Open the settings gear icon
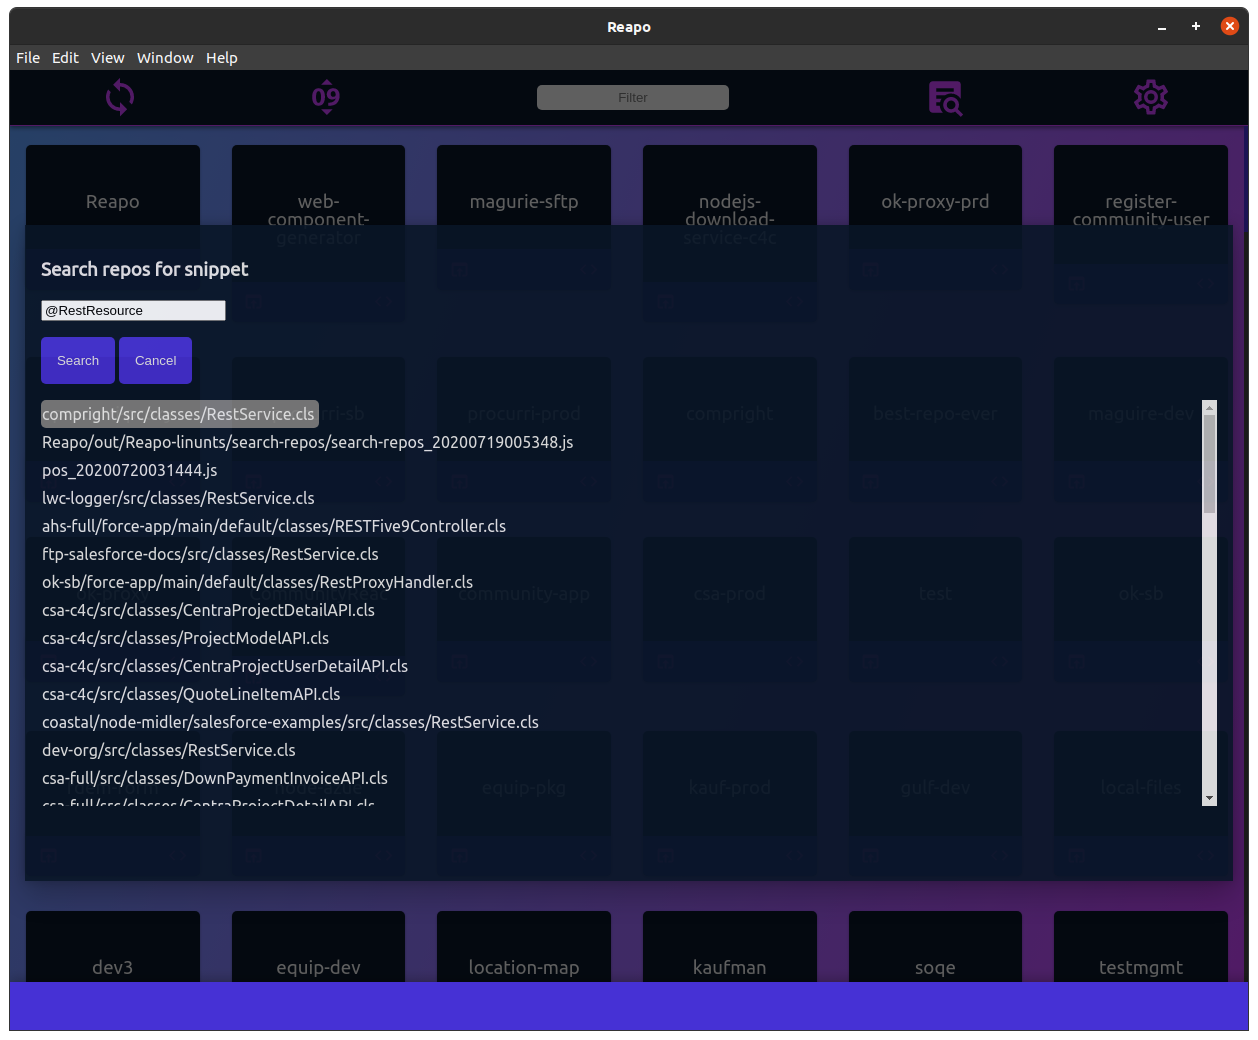Screen dimensions: 1258x1040 (1151, 97)
